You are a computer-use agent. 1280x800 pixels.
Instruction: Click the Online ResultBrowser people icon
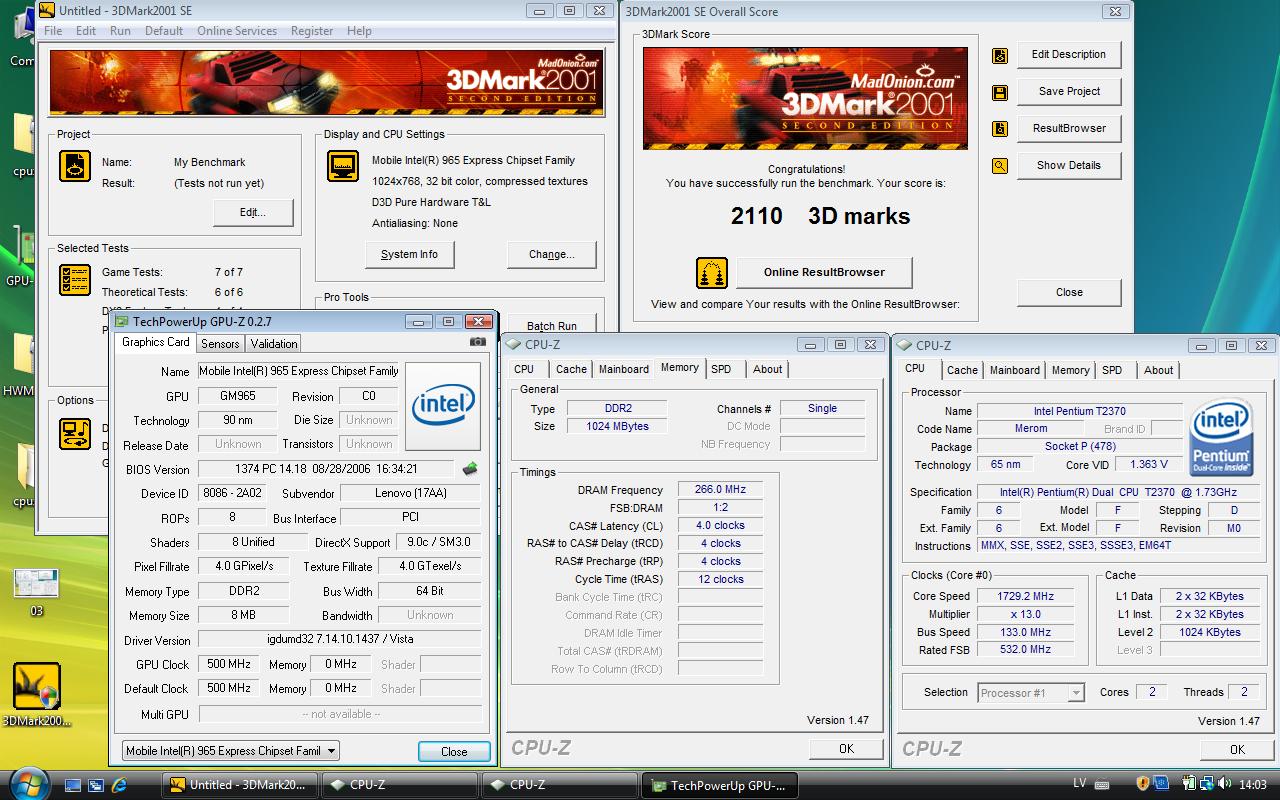pos(712,273)
